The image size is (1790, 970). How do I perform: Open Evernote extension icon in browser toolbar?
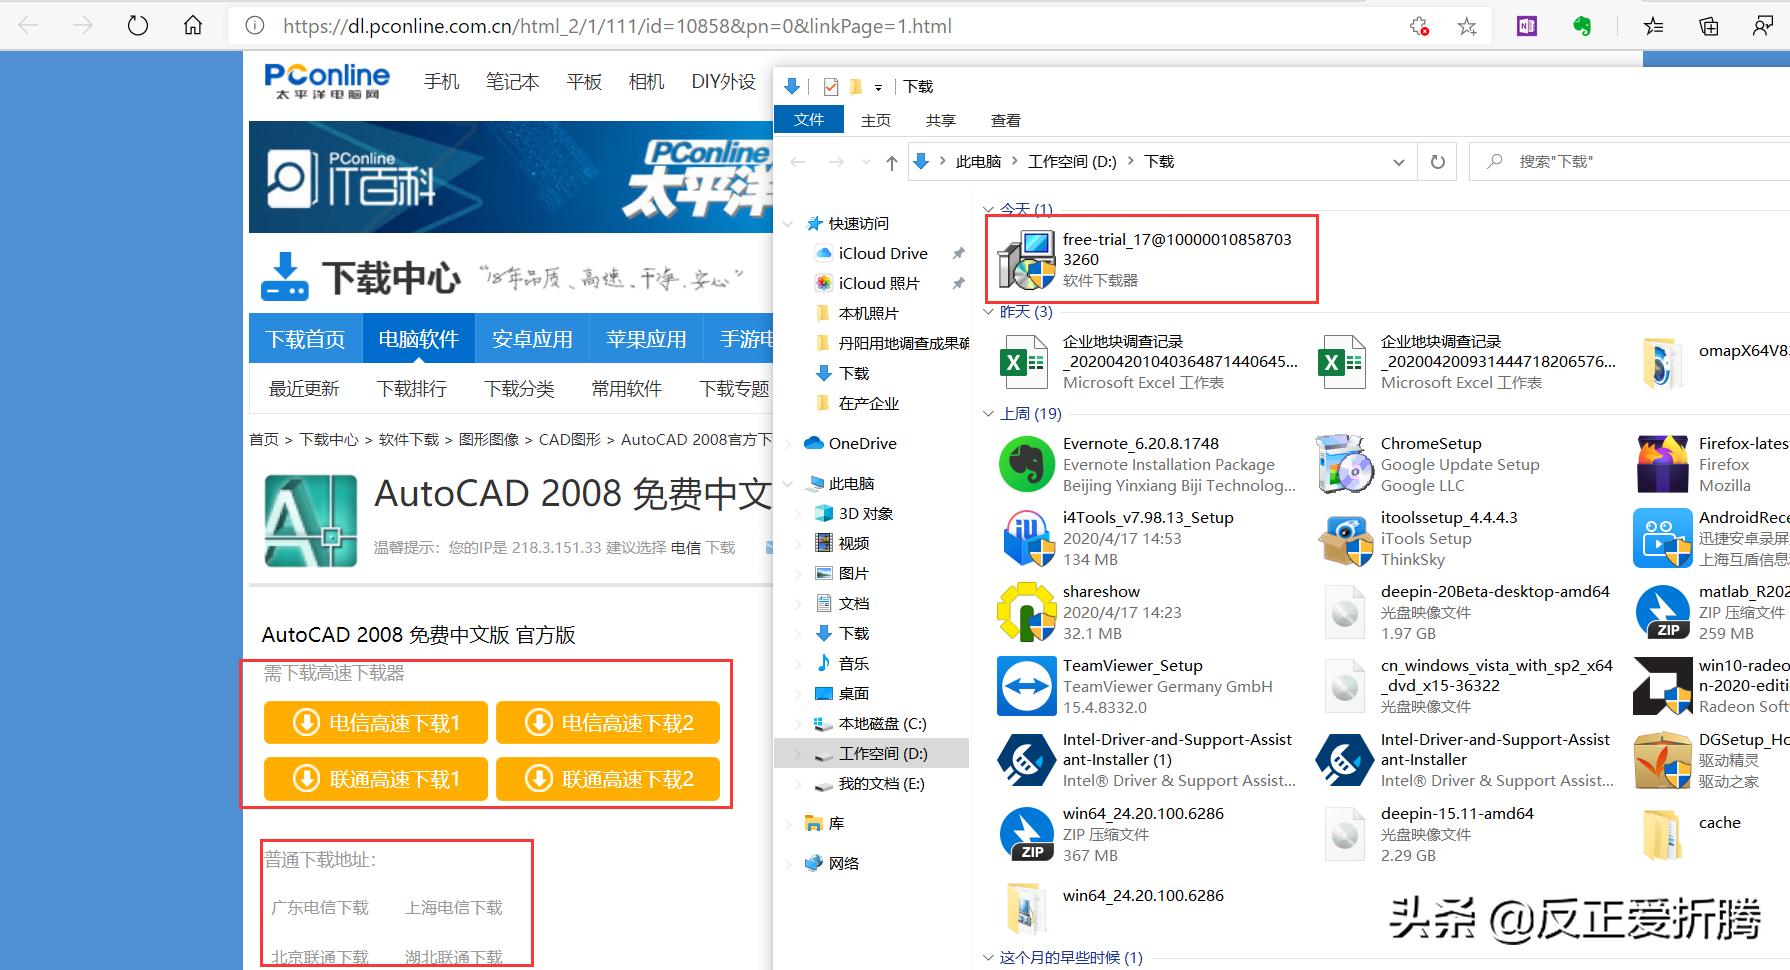pyautogui.click(x=1582, y=27)
